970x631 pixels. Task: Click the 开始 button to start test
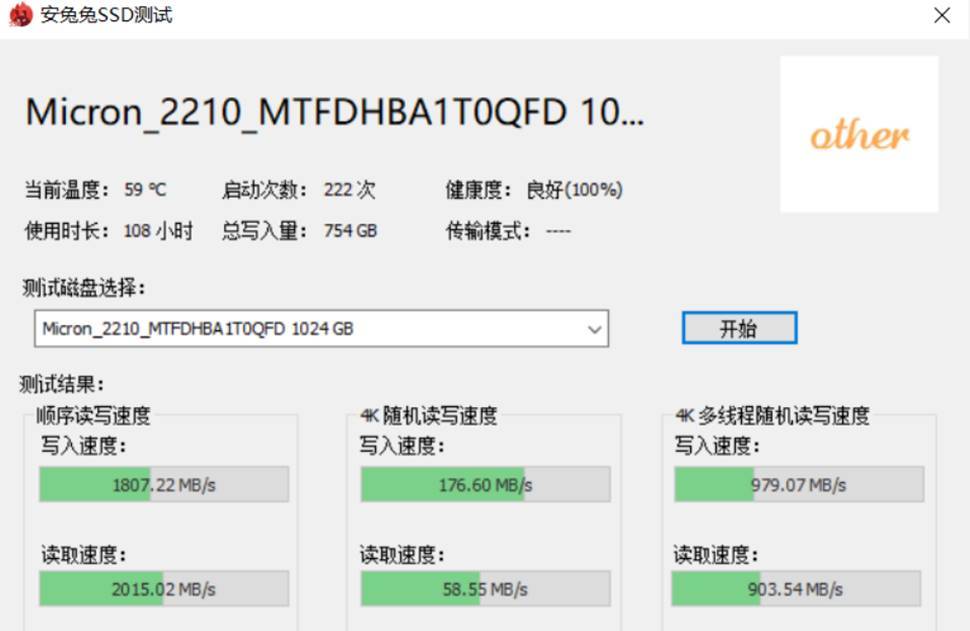739,328
